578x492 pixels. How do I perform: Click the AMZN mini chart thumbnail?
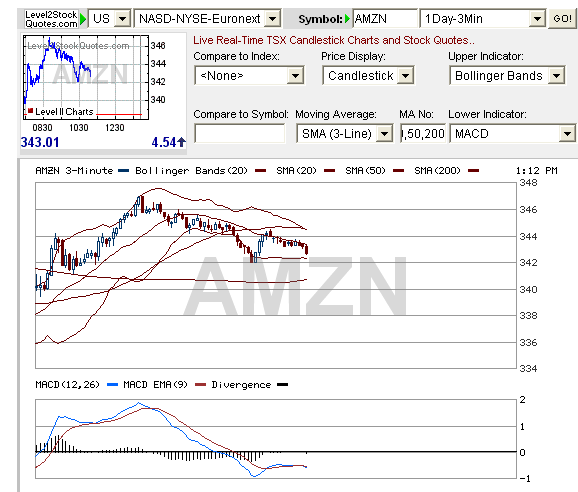(86, 77)
